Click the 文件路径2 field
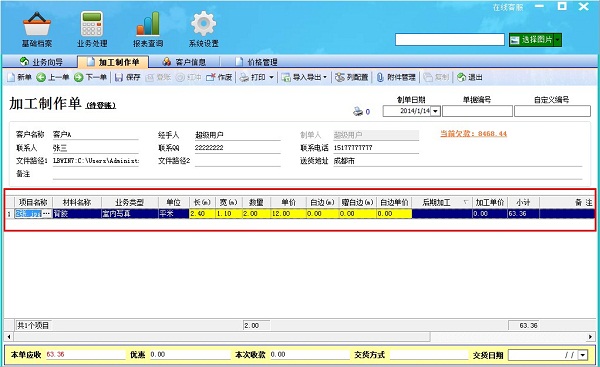This screenshot has width=600, height=367. click(x=237, y=161)
